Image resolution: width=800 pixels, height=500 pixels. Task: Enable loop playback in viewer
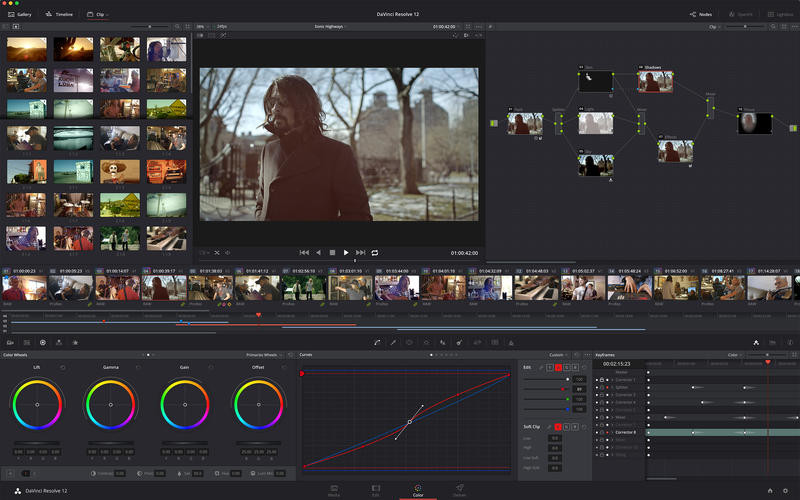pyautogui.click(x=375, y=253)
